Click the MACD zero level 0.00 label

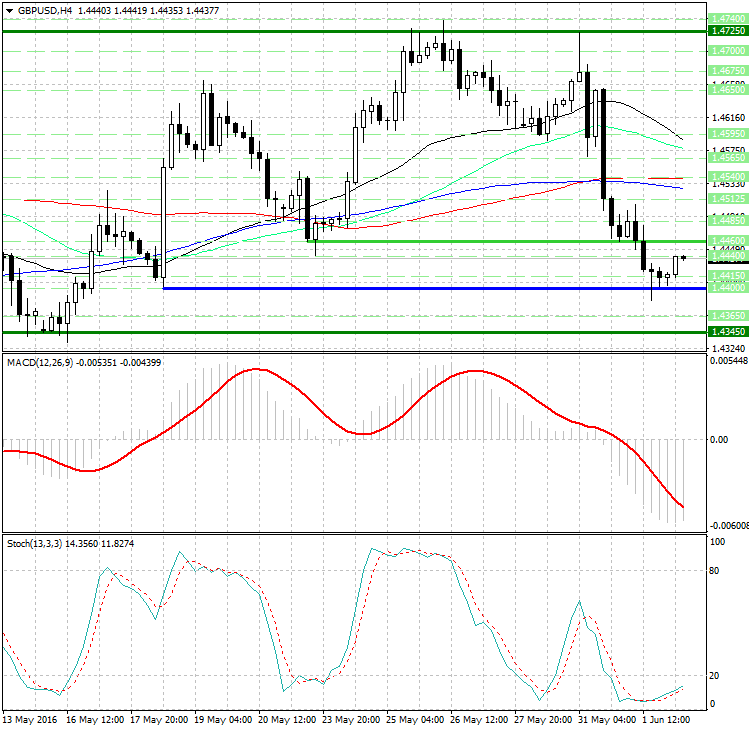click(x=717, y=439)
